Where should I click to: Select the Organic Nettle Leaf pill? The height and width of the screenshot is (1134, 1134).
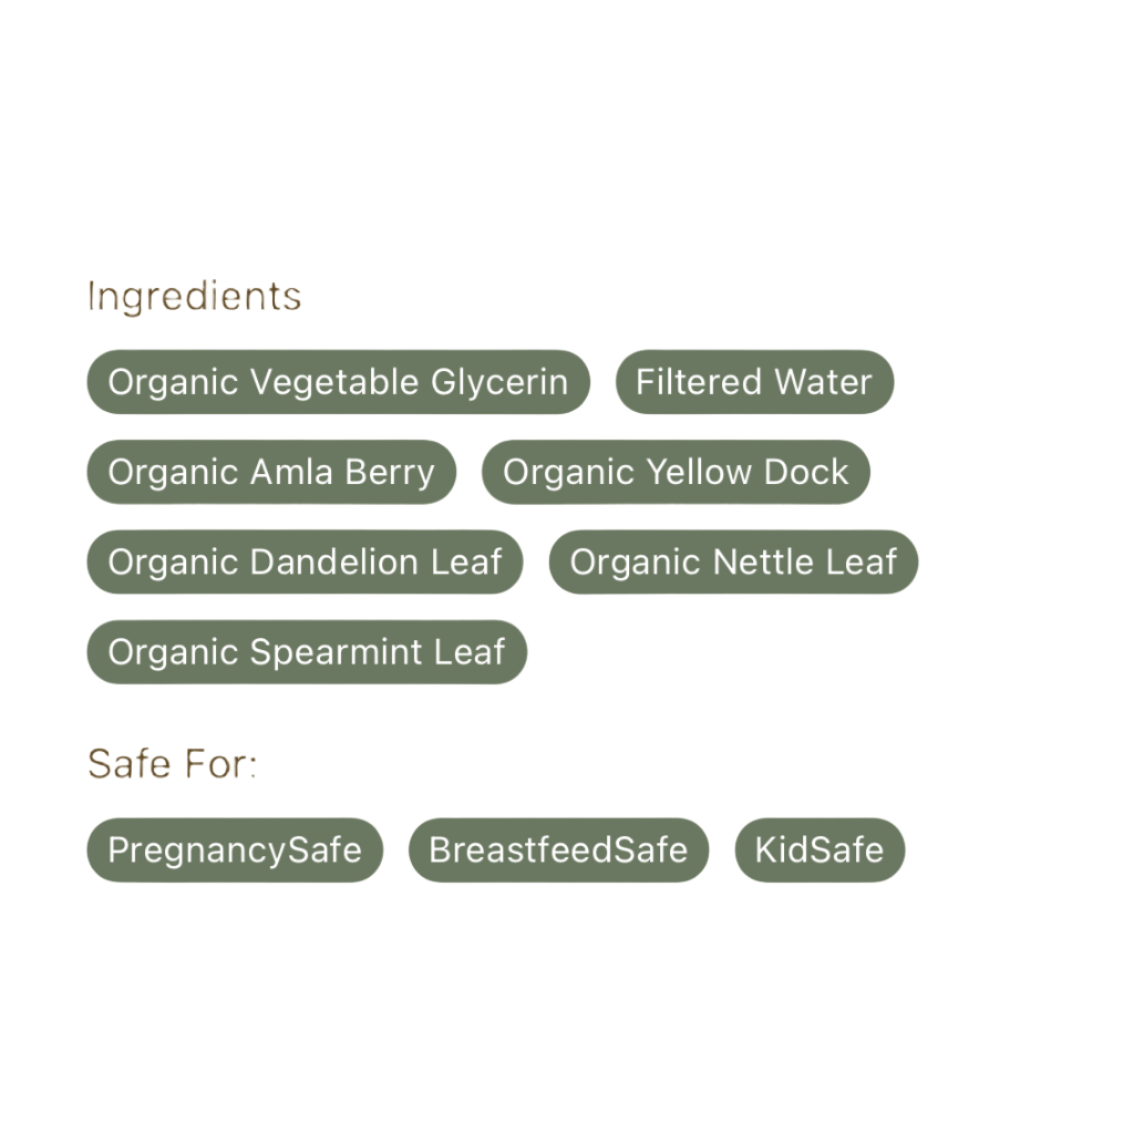[x=733, y=562]
